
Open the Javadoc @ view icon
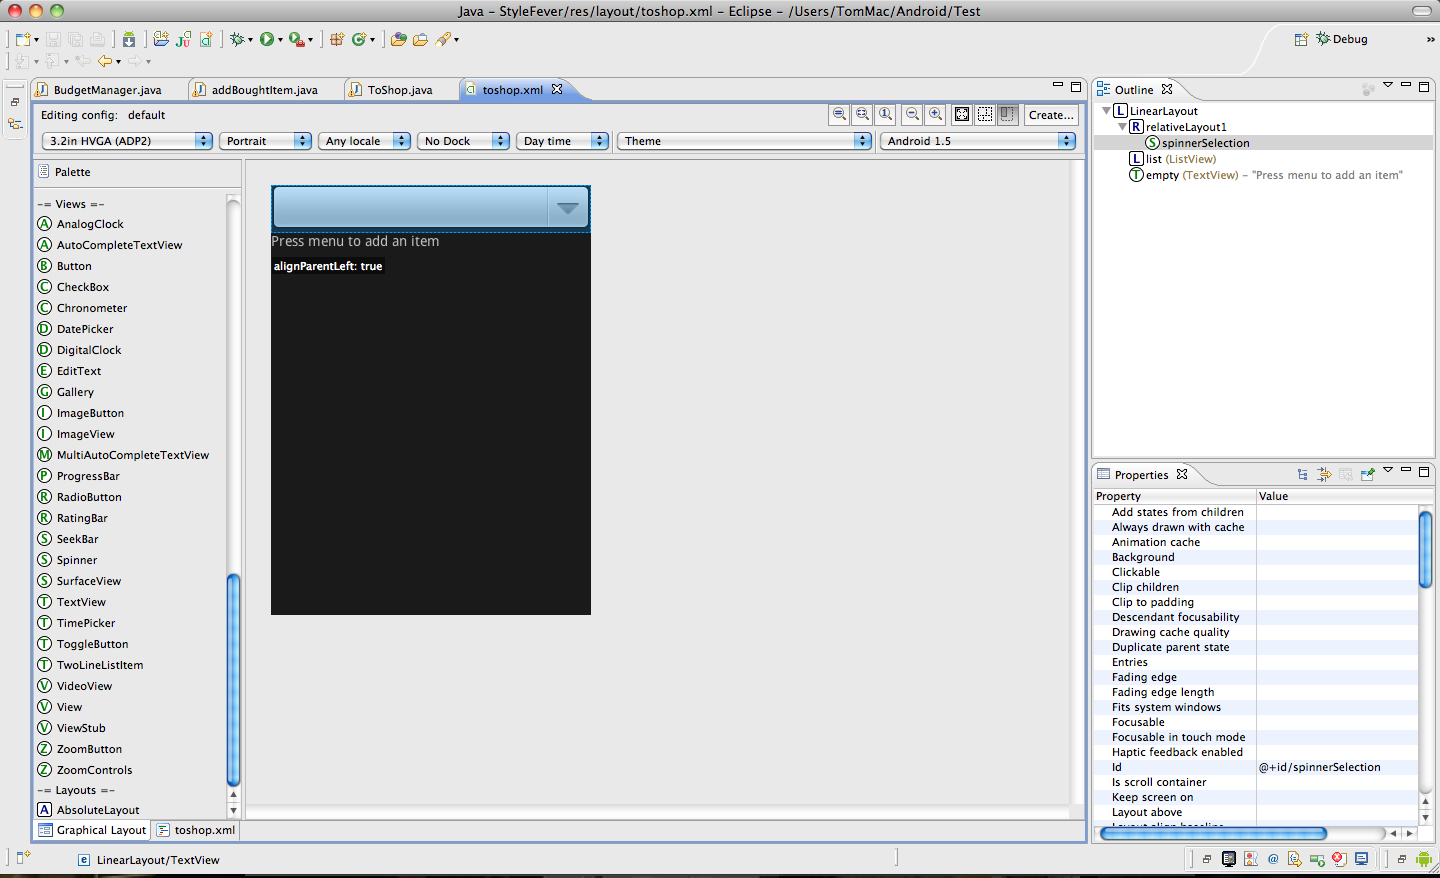click(x=1273, y=859)
